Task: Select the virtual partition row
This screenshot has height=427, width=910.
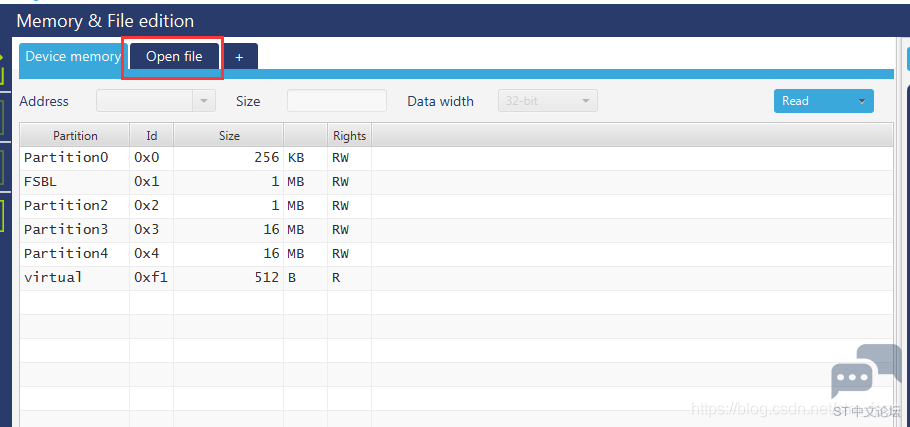Action: 457,278
